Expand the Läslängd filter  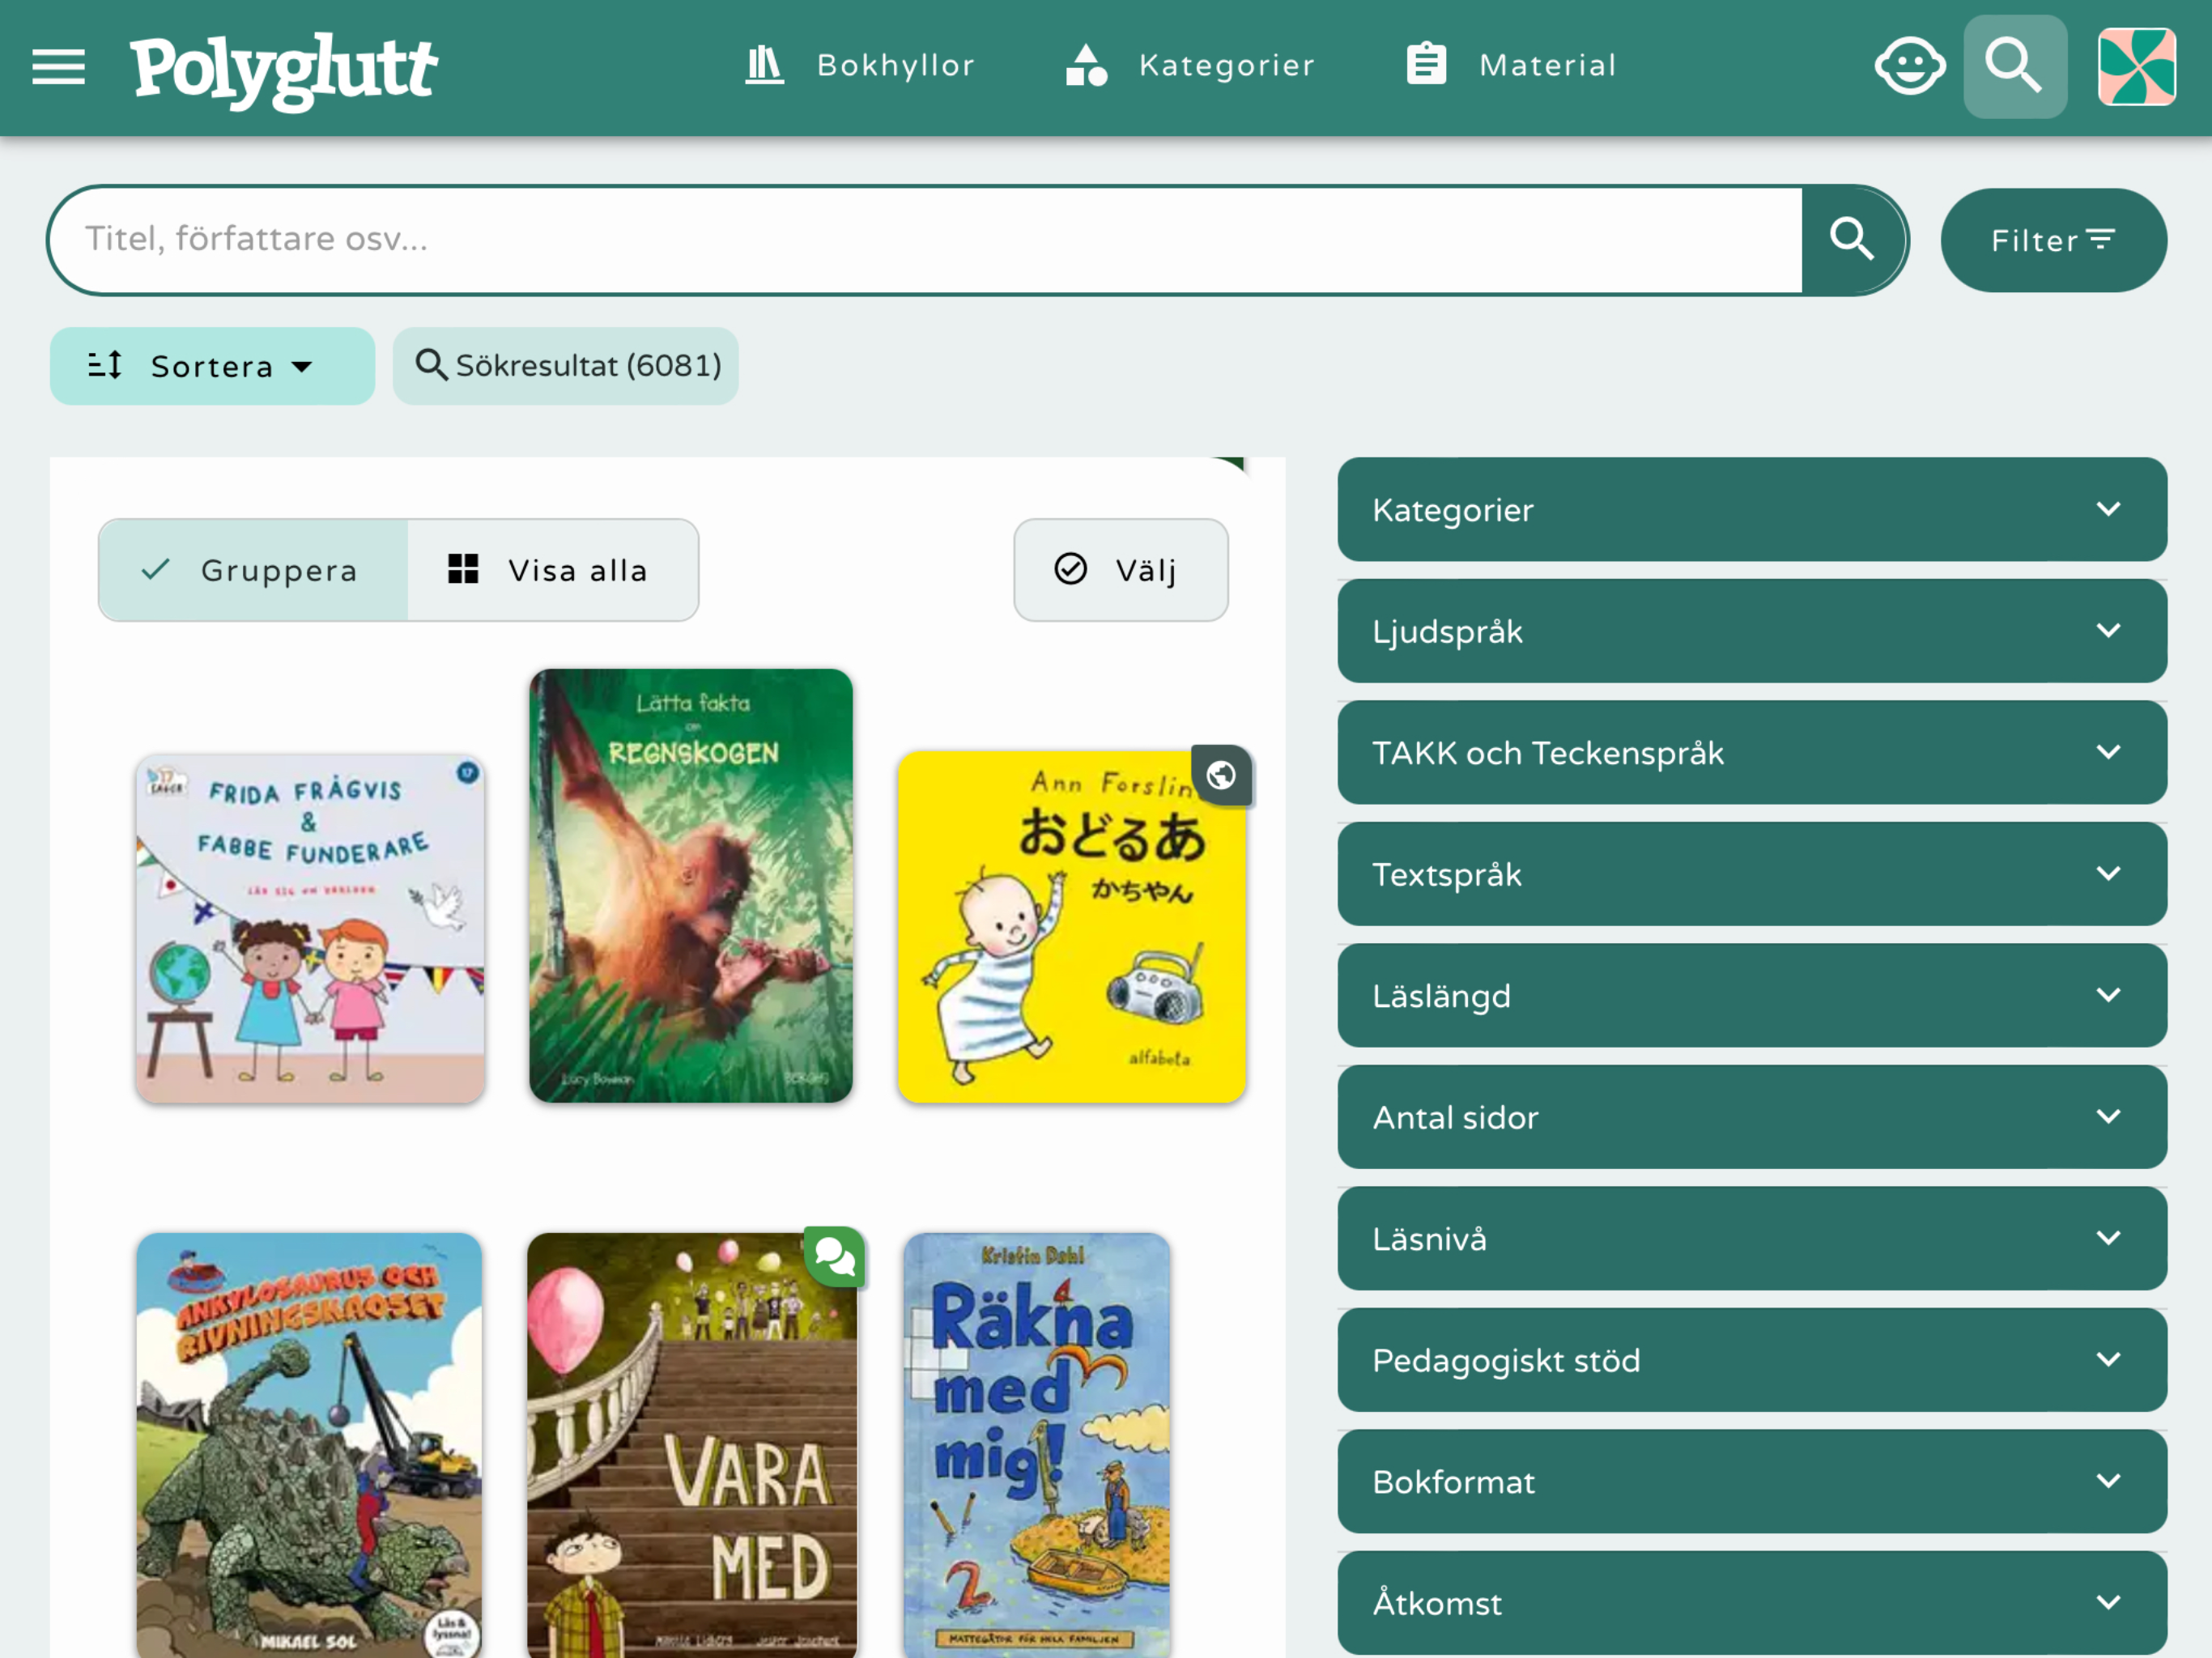[1752, 996]
